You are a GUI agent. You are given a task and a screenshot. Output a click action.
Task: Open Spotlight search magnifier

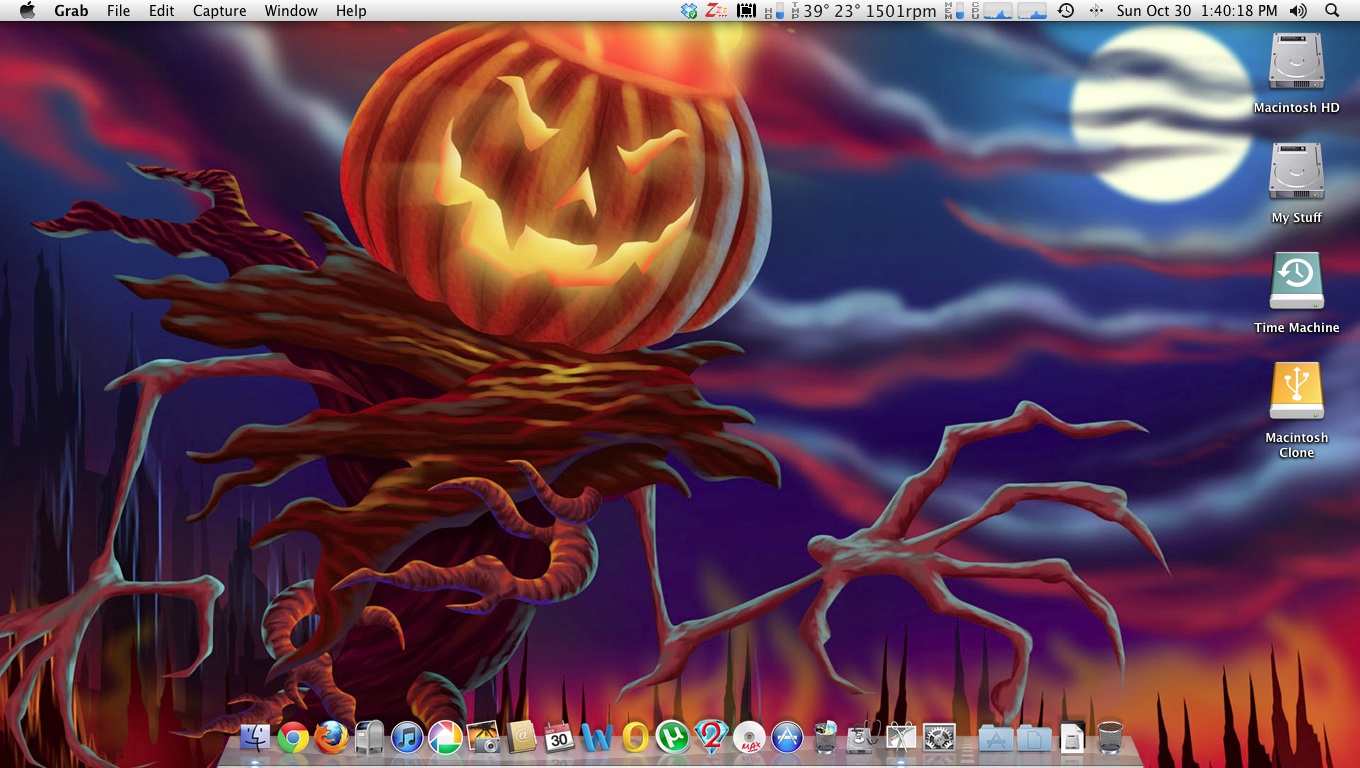click(x=1331, y=11)
